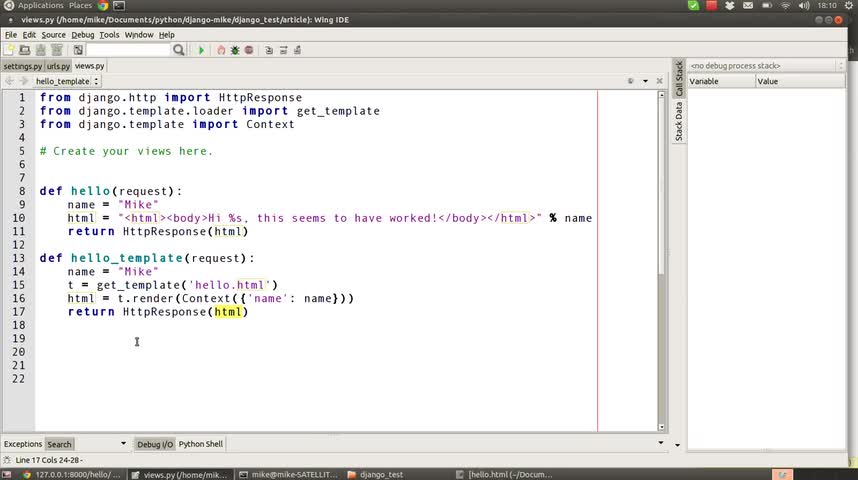
Task: Click the Step Into toolbar icon
Action: coord(269,50)
